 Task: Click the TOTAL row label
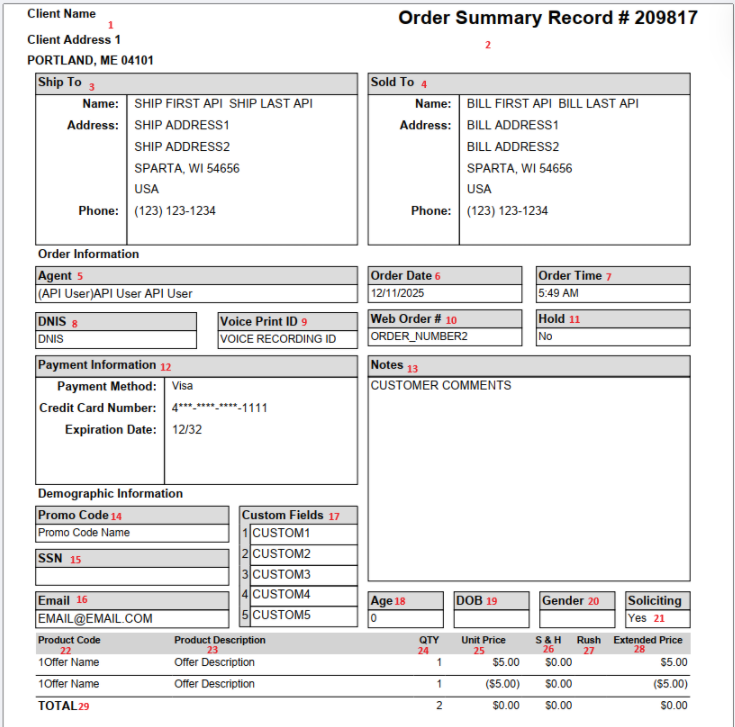(57, 706)
